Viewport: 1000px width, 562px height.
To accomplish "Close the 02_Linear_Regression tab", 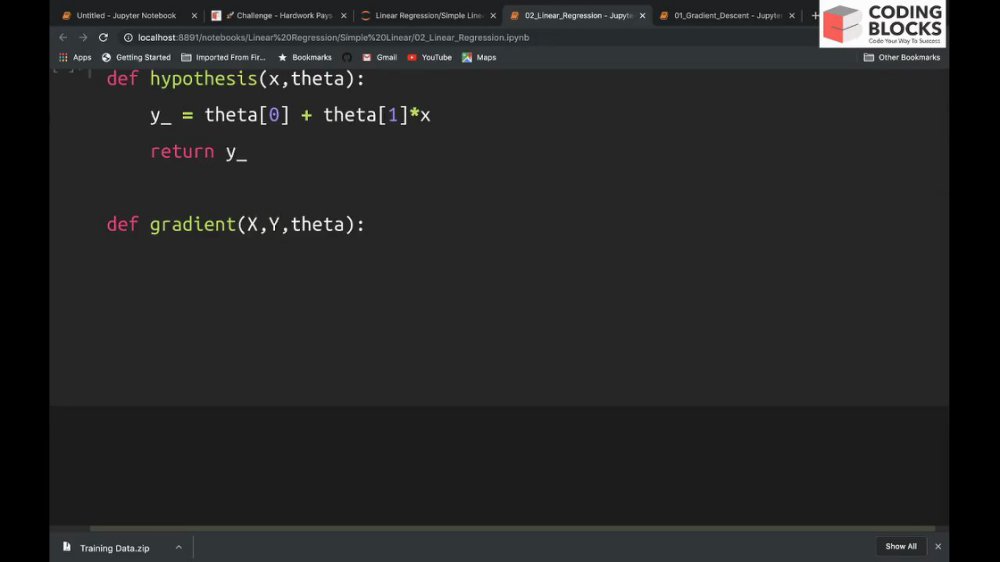I will click(642, 15).
